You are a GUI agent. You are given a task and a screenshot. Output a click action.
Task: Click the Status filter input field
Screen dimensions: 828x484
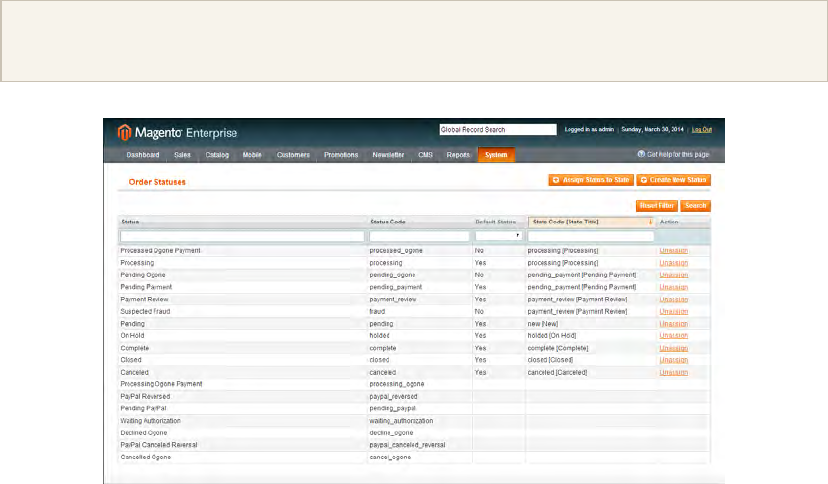click(242, 236)
